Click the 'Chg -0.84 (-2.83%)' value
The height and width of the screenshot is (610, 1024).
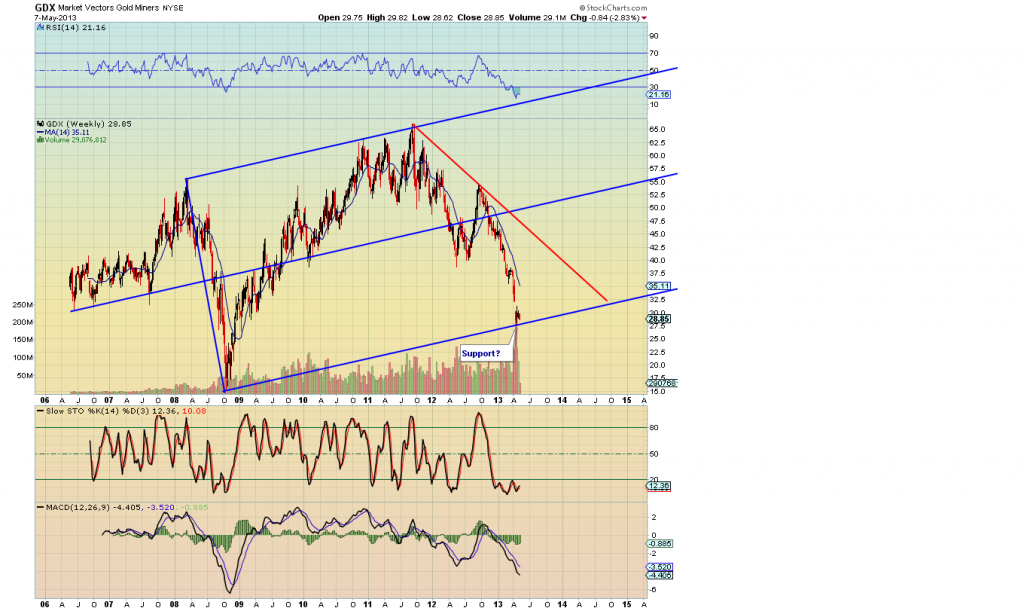605,18
